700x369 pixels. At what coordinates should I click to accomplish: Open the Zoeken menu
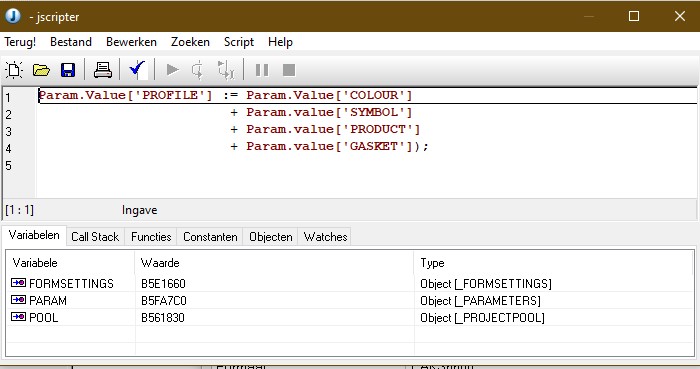pos(190,42)
